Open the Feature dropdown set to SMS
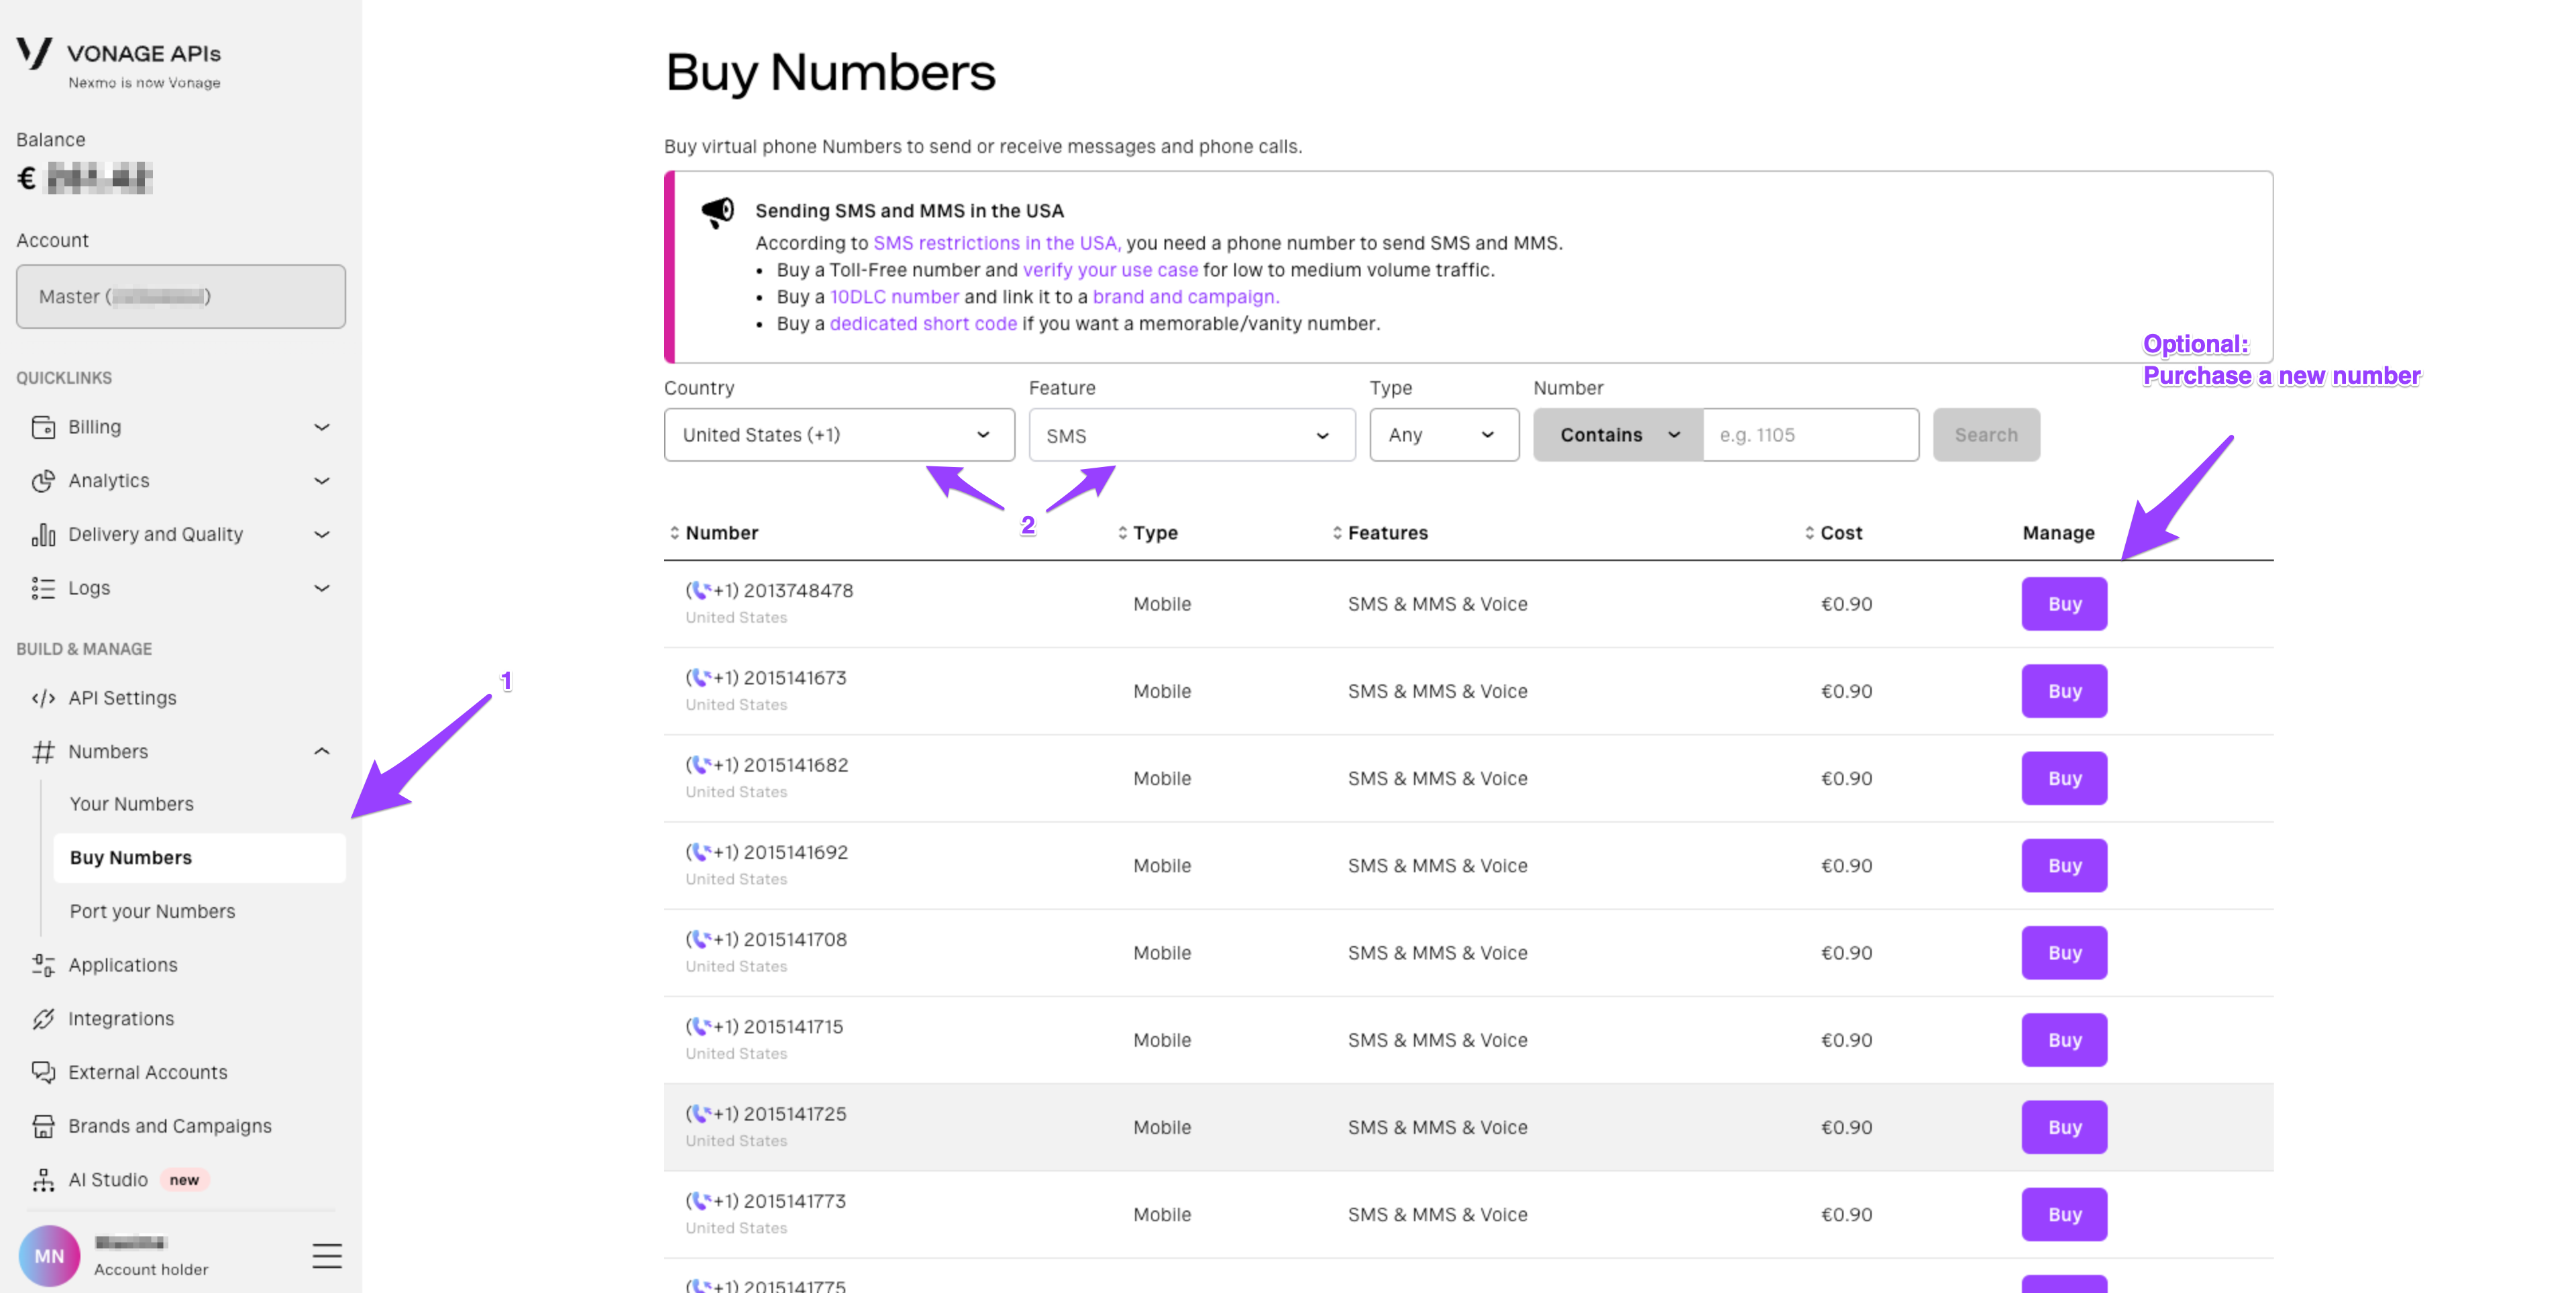Screen dimensions: 2576x1293 pos(1192,435)
